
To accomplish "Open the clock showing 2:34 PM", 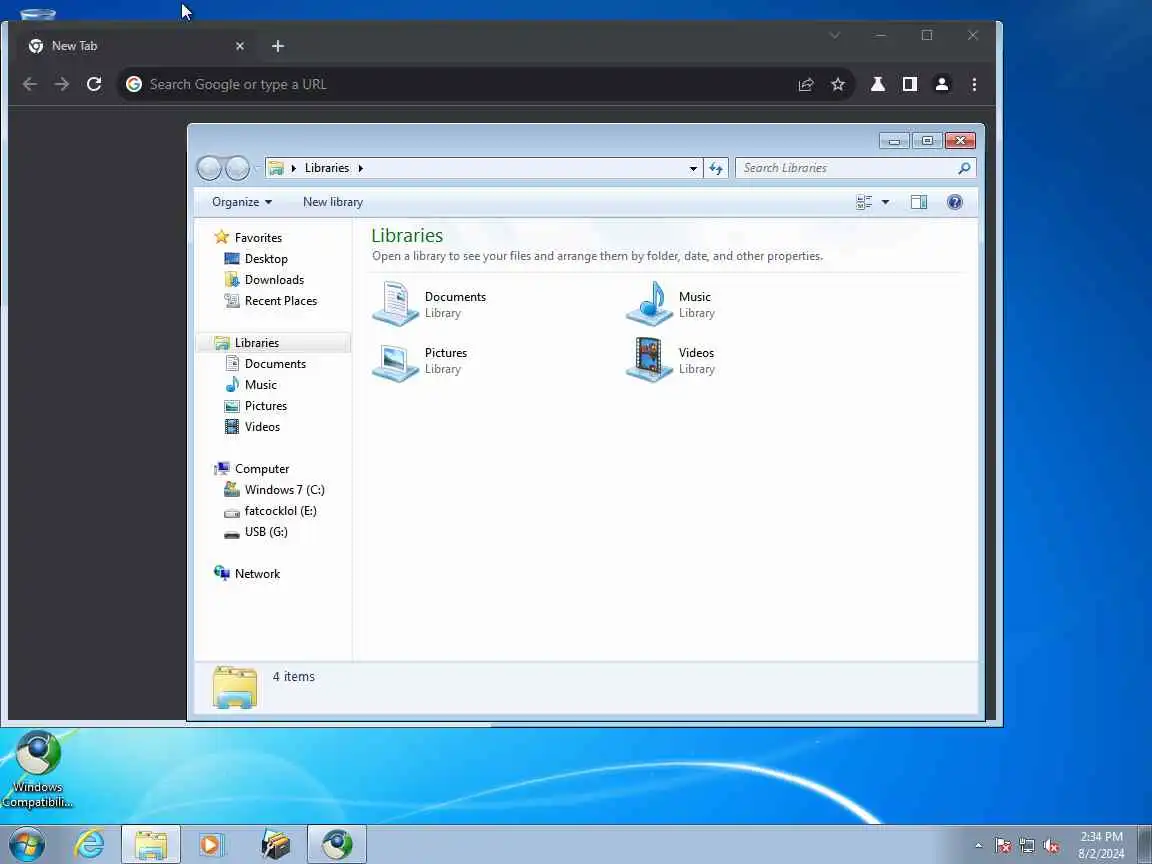I will tap(1101, 845).
